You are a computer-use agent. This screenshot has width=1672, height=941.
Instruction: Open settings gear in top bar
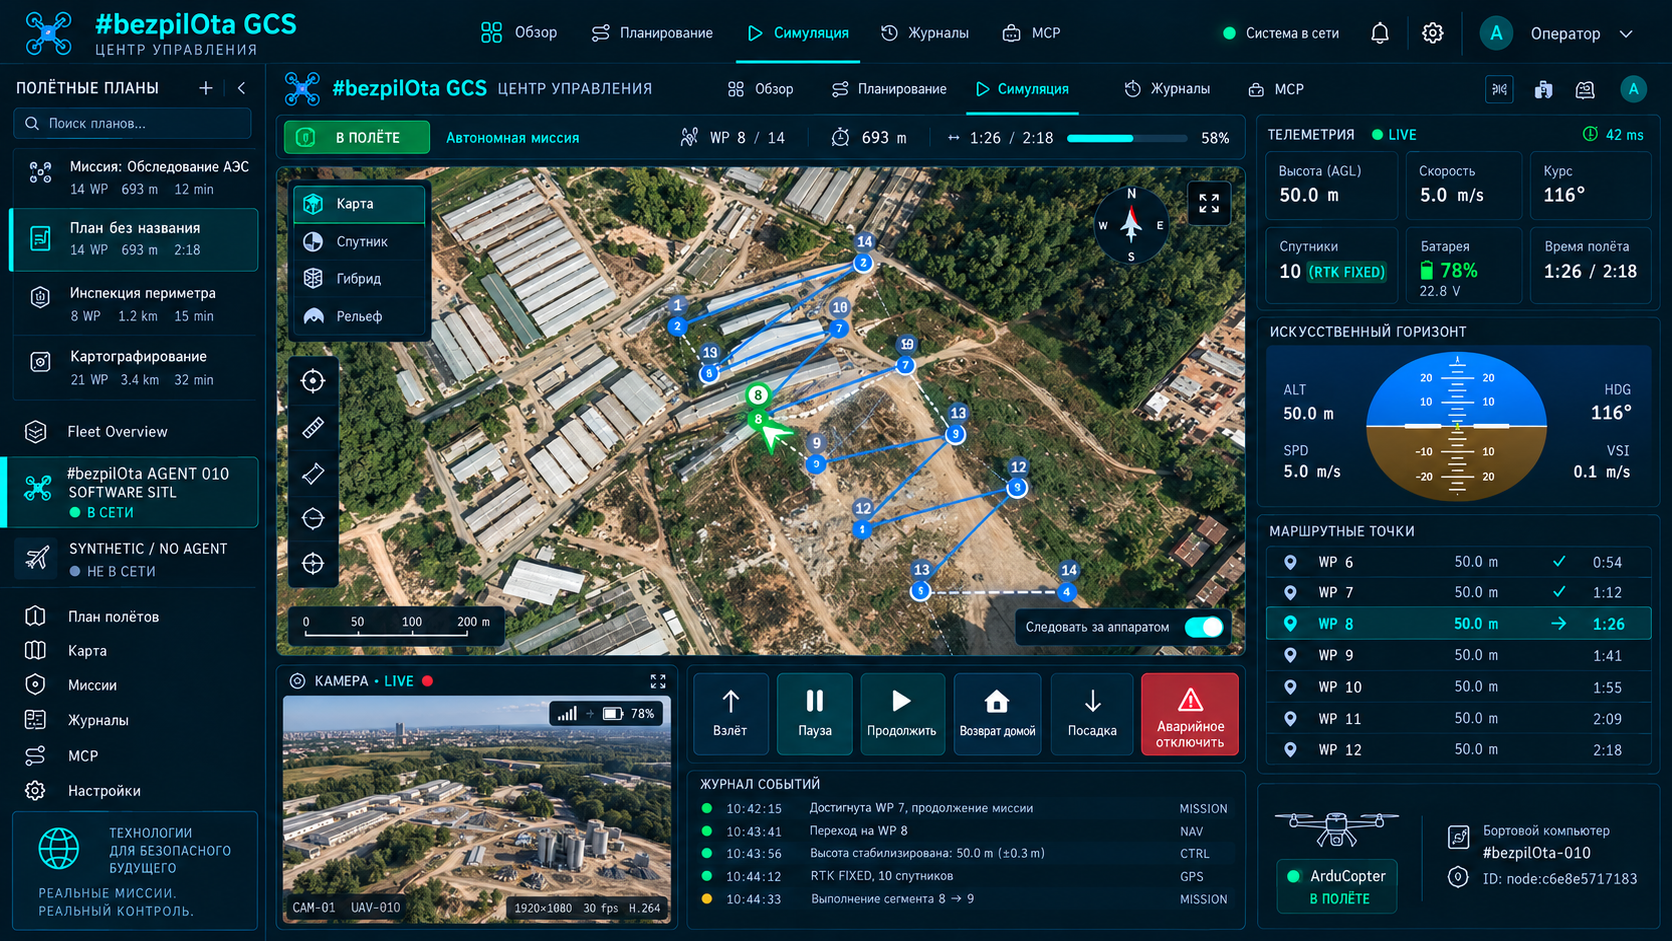1433,33
